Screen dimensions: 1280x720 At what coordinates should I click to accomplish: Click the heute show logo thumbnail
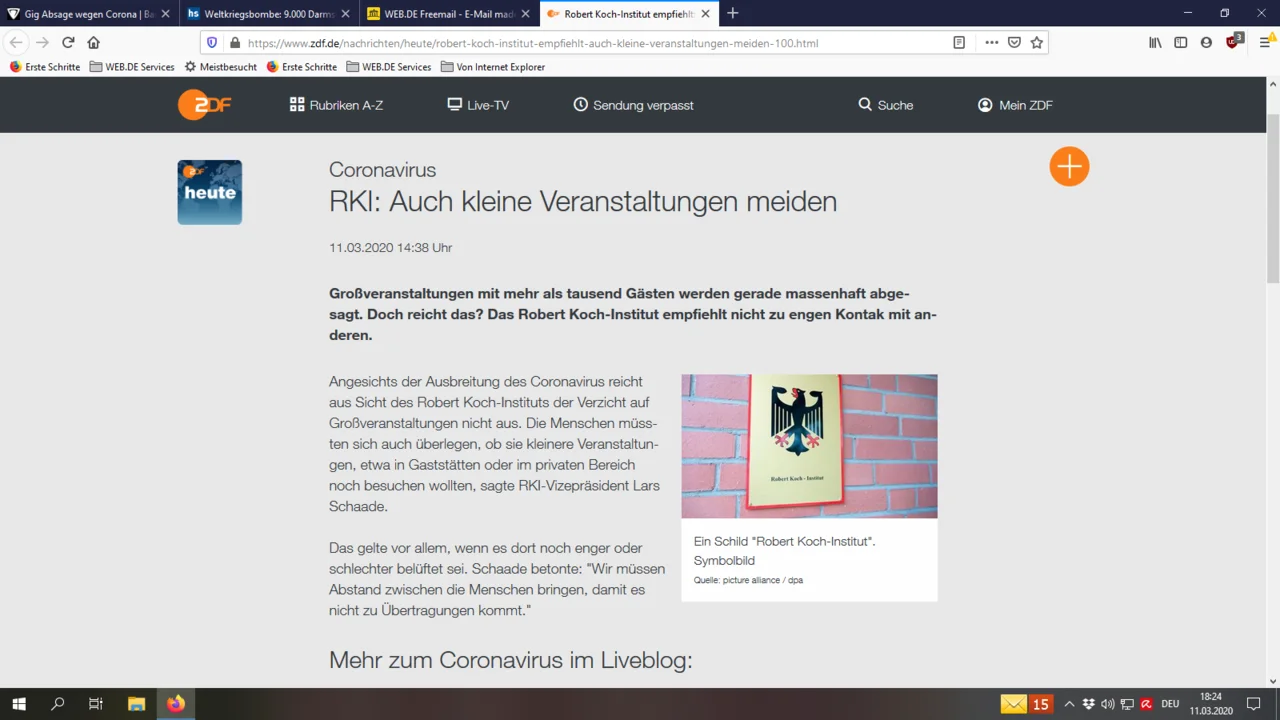(210, 192)
